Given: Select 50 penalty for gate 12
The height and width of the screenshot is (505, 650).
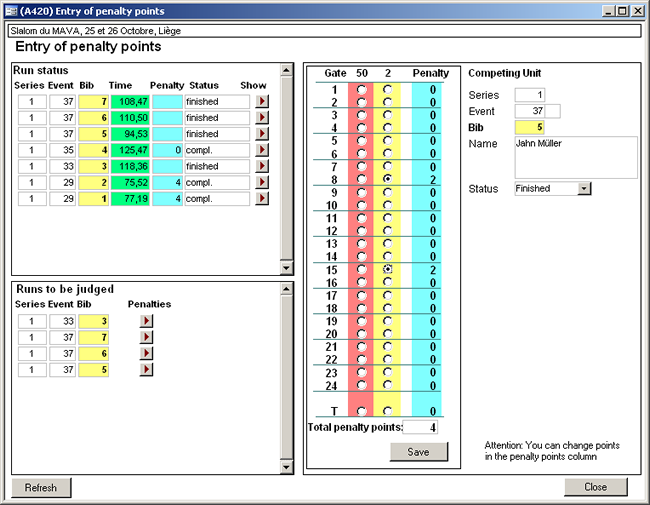Looking at the screenshot, I should pos(361,231).
